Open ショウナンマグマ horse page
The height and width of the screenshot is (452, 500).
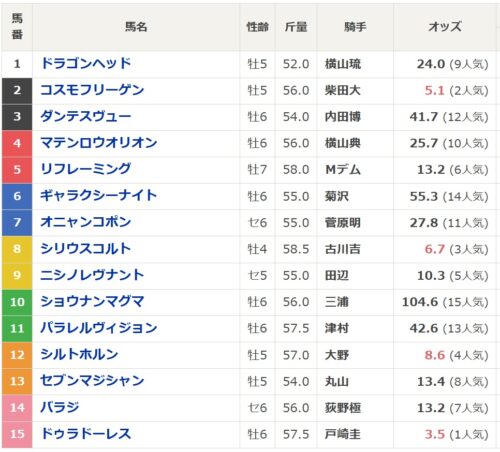click(92, 301)
